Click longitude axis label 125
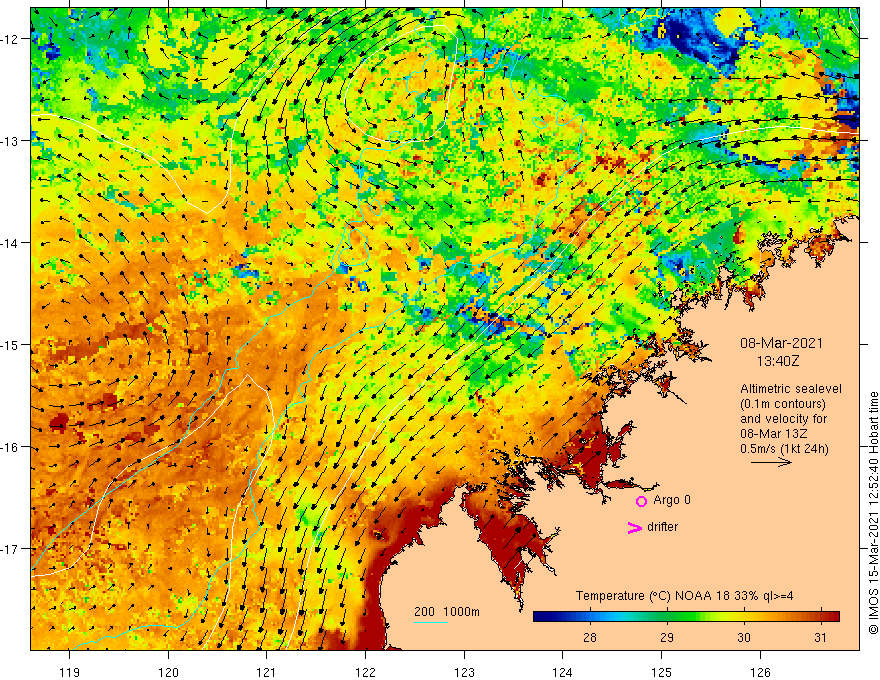This screenshot has height=680, width=880. coord(661,672)
